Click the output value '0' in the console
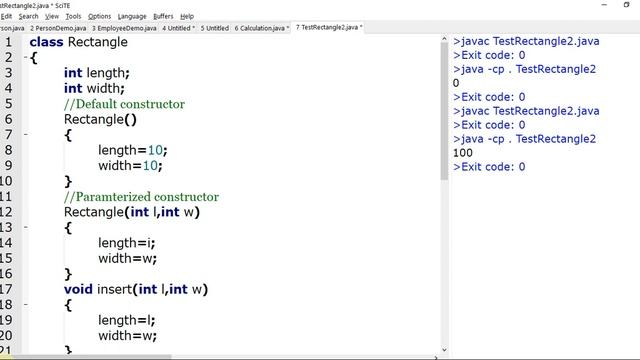The image size is (640, 360). tap(456, 83)
